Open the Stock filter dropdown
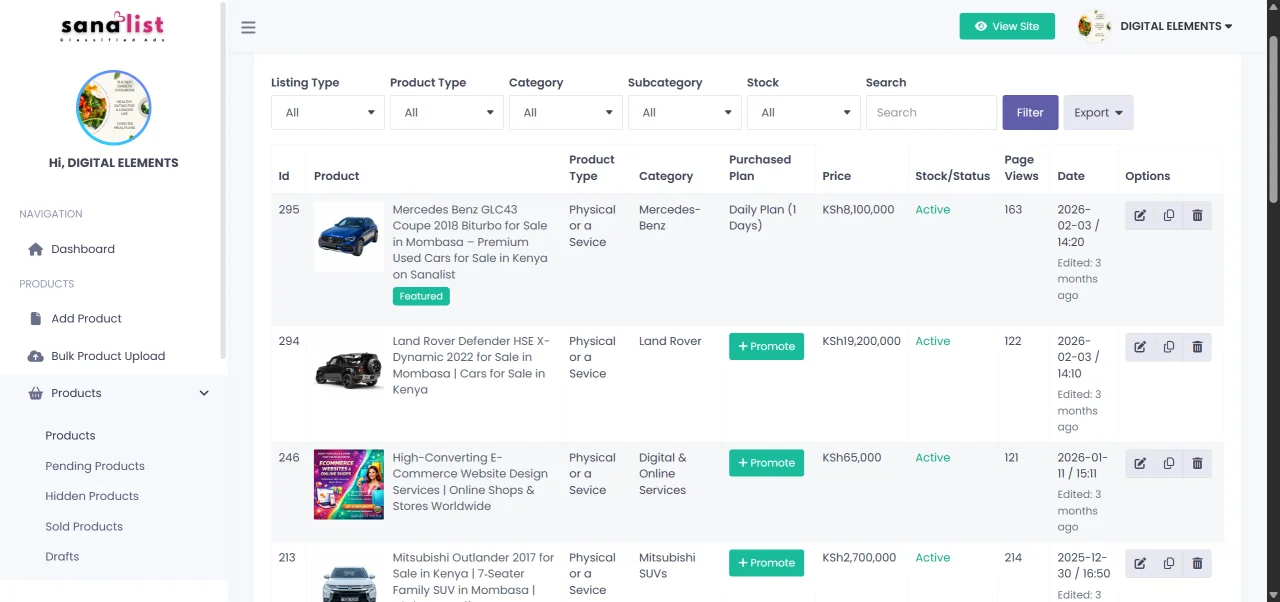1280x602 pixels. click(803, 113)
